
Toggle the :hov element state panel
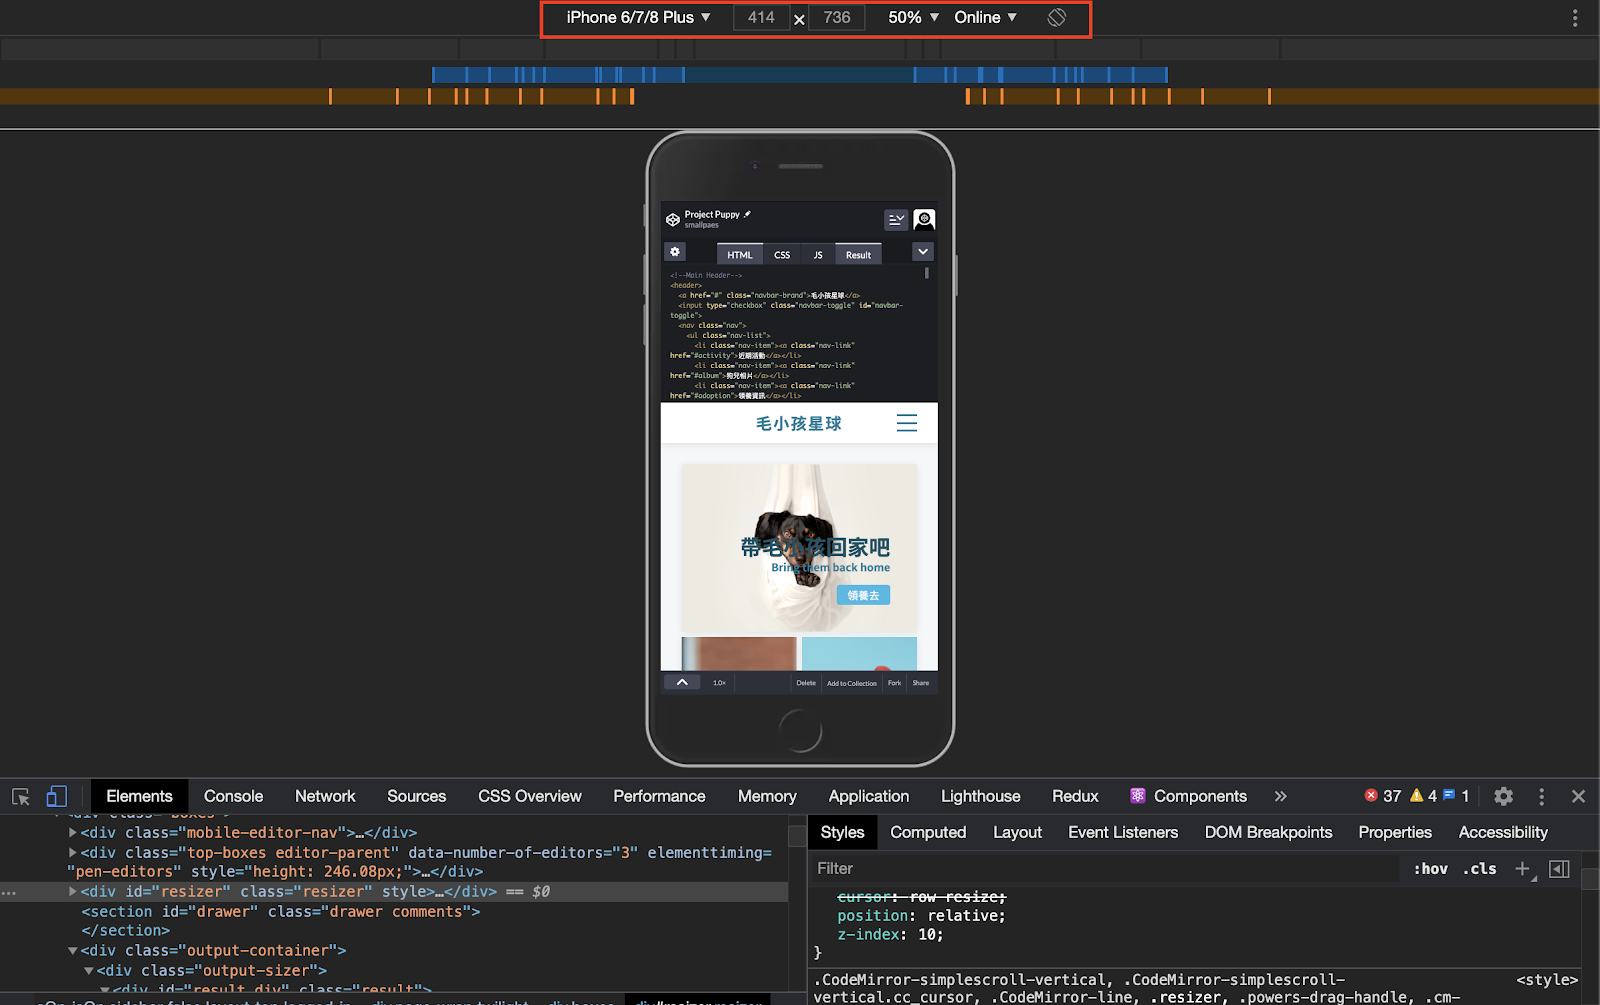[1430, 869]
